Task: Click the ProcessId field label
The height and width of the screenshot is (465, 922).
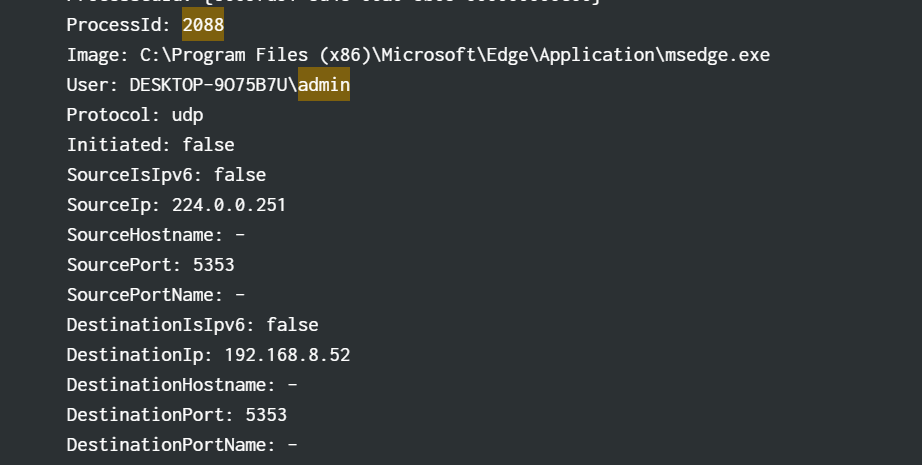Action: pos(119,25)
